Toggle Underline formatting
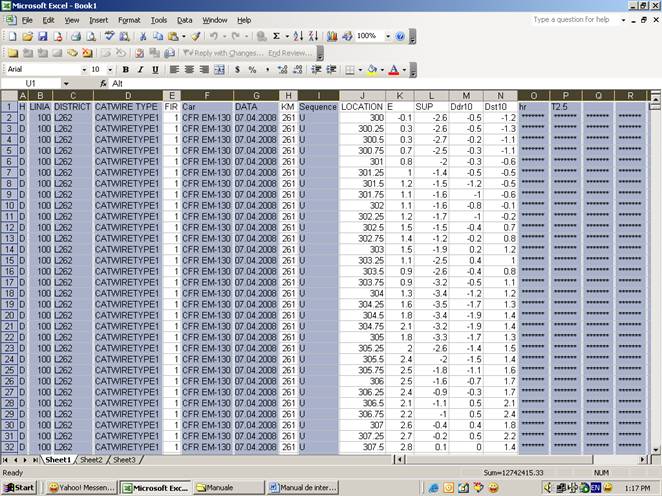This screenshot has height=496, width=662. pyautogui.click(x=154, y=70)
